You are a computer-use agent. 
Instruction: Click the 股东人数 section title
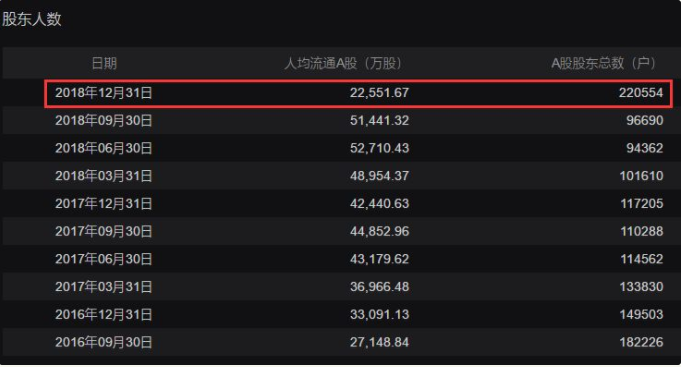(x=31, y=20)
